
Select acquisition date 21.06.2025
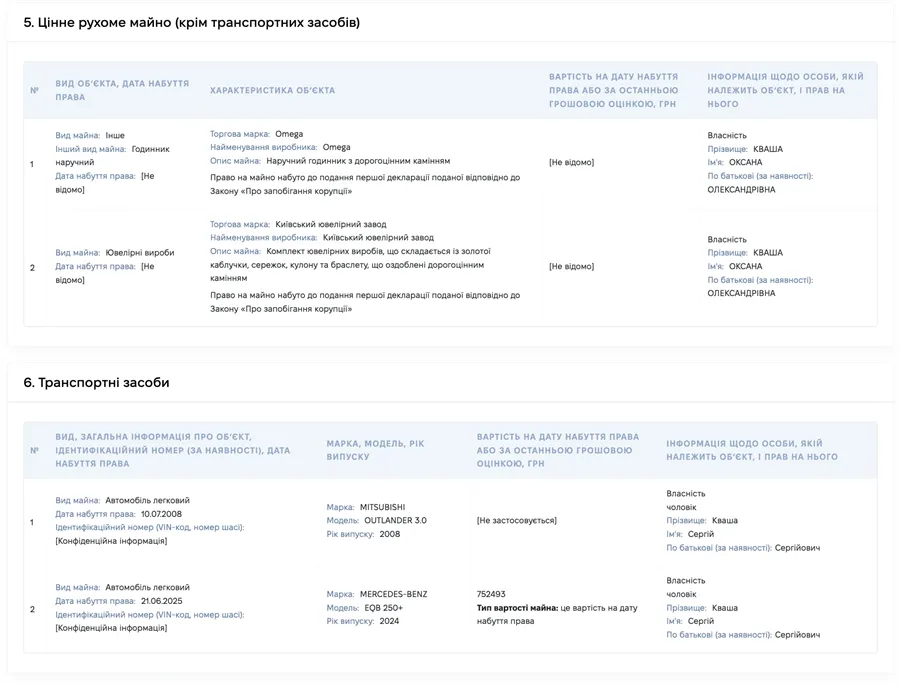[x=161, y=601]
